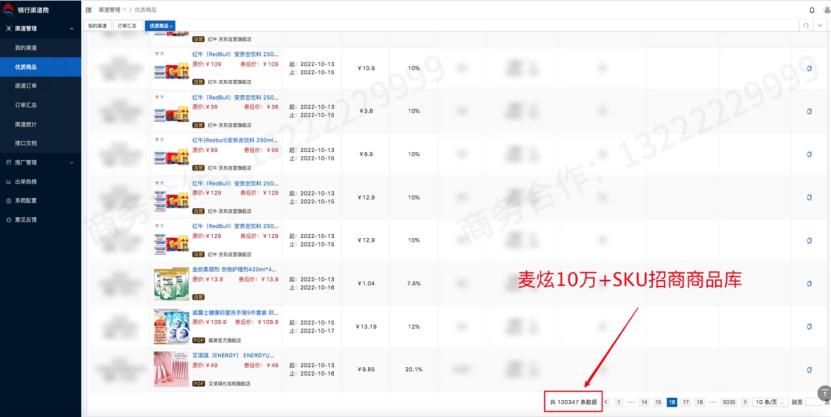
Task: Close the 优质商品 tab with its x
Action: (x=172, y=25)
